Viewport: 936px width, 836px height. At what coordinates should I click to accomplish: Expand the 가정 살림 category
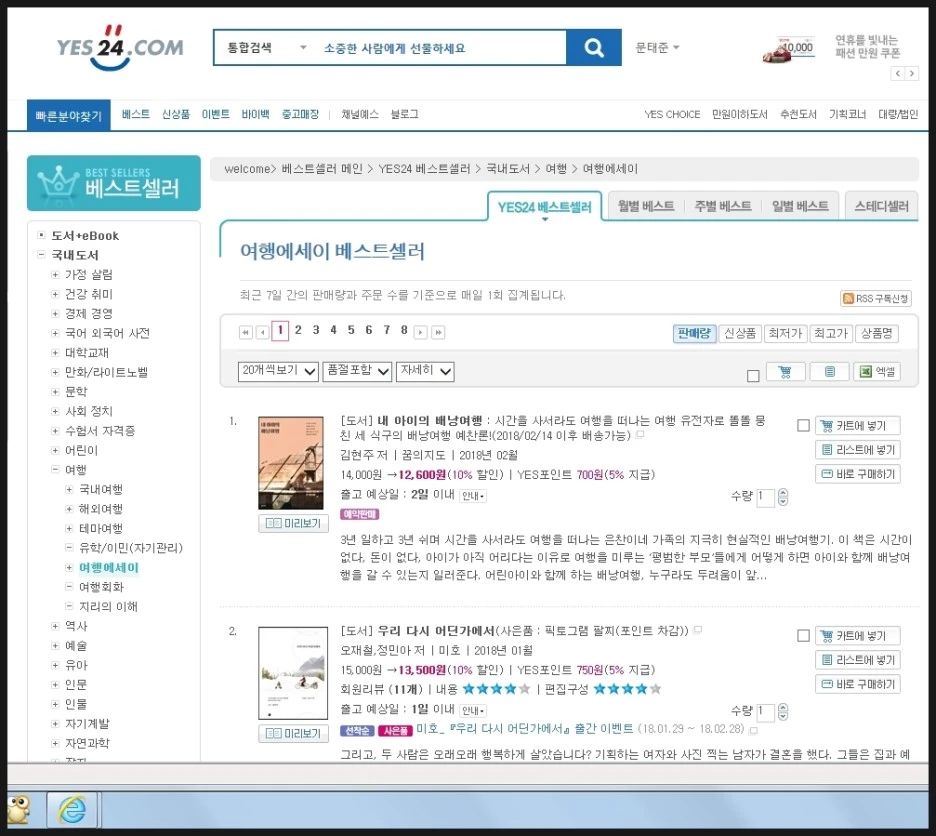pos(55,275)
